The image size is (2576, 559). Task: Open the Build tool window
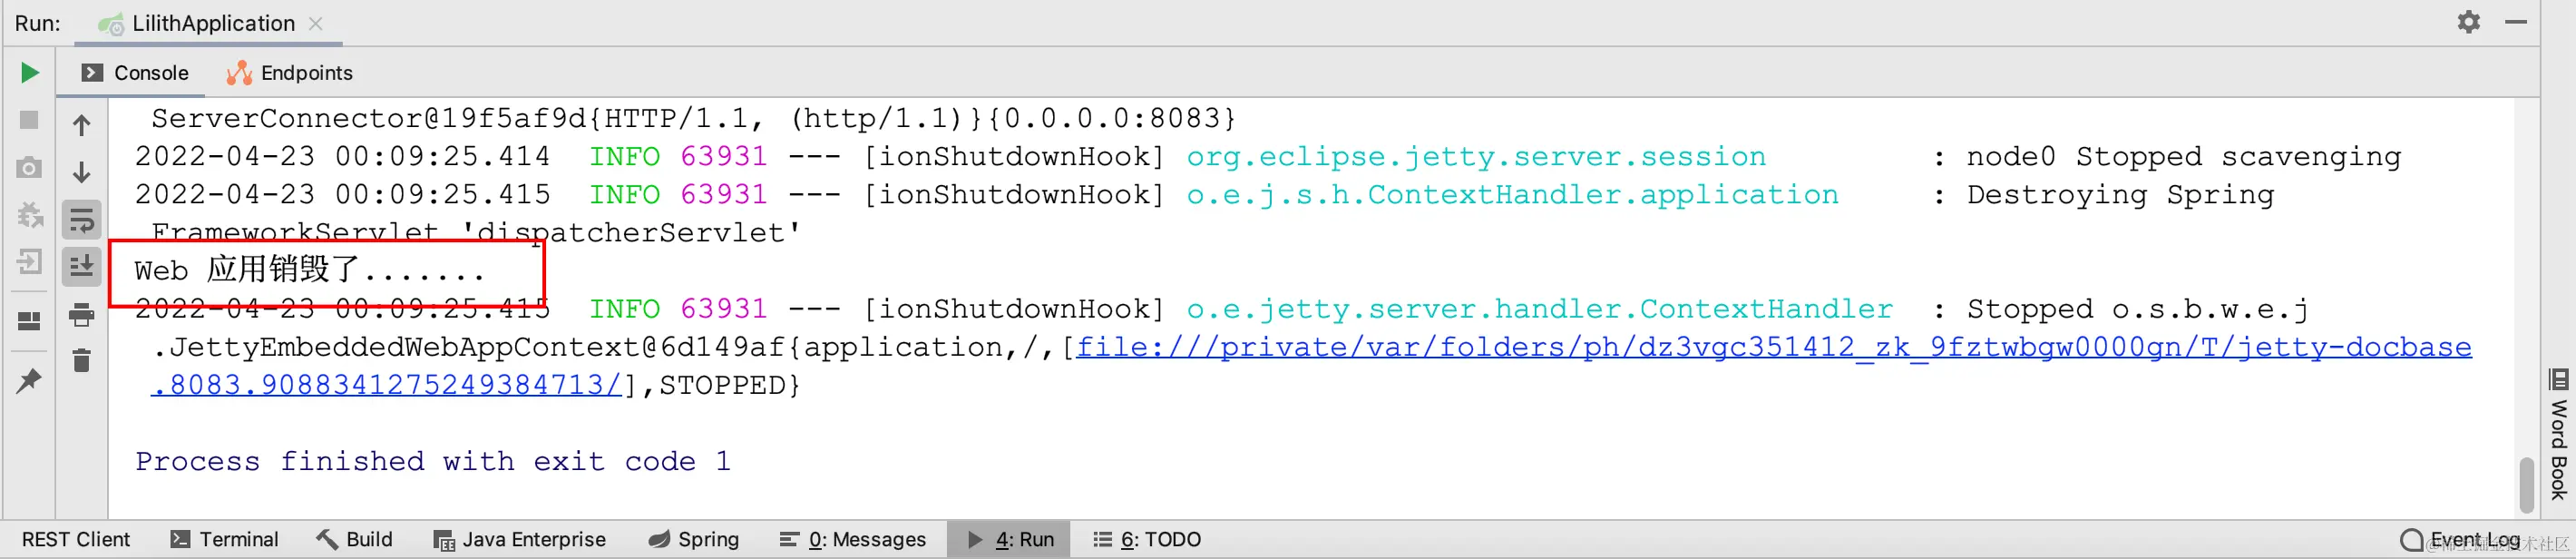354,539
